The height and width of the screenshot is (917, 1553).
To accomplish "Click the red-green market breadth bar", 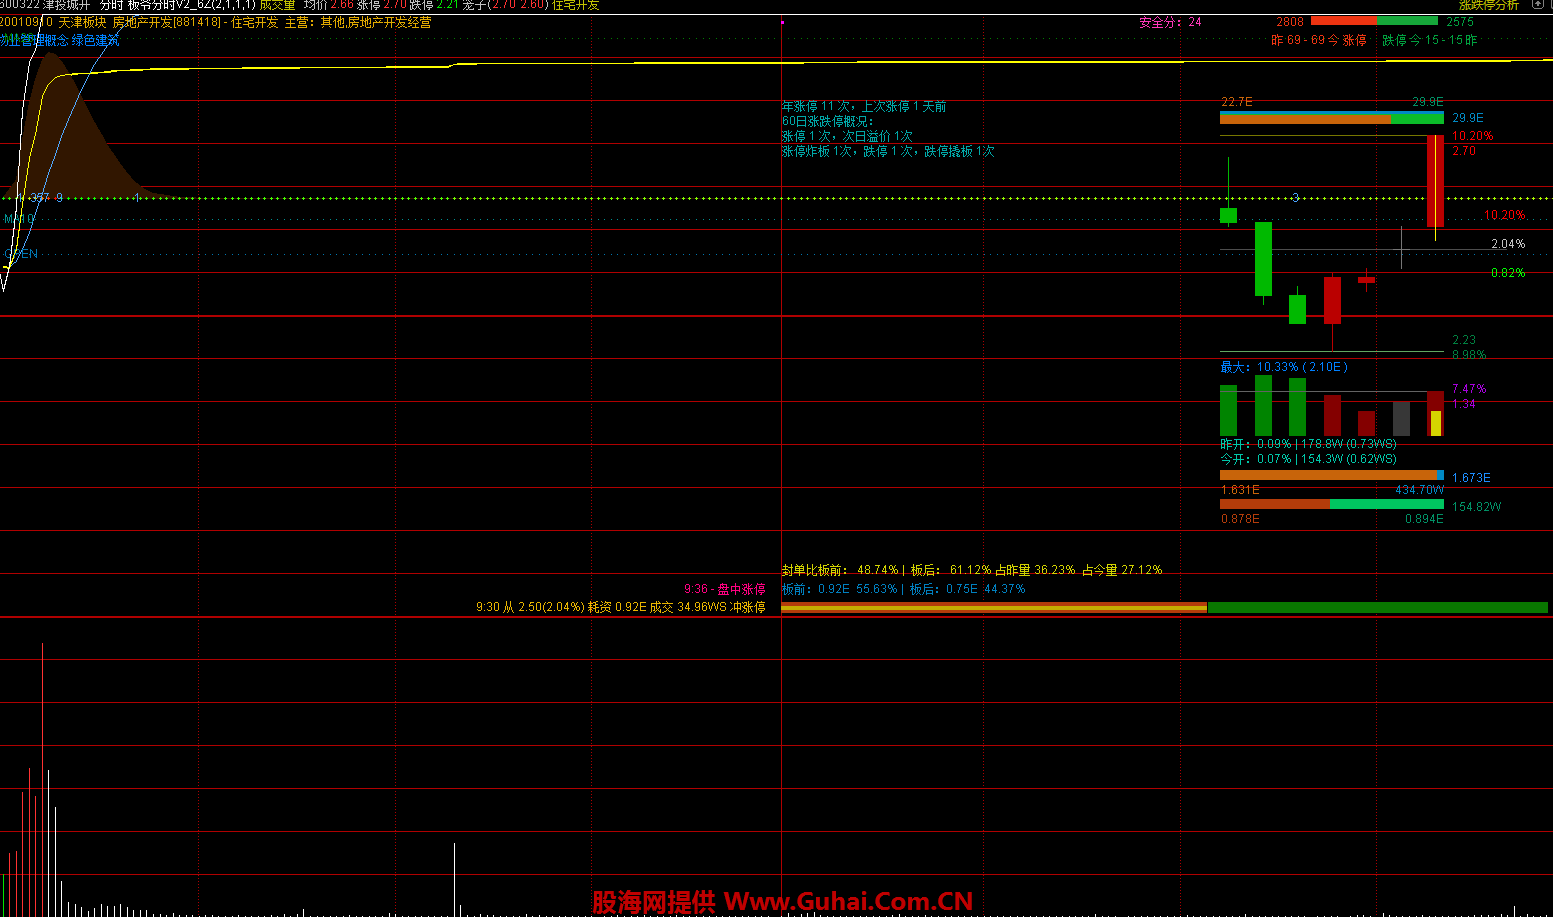I will point(1374,21).
